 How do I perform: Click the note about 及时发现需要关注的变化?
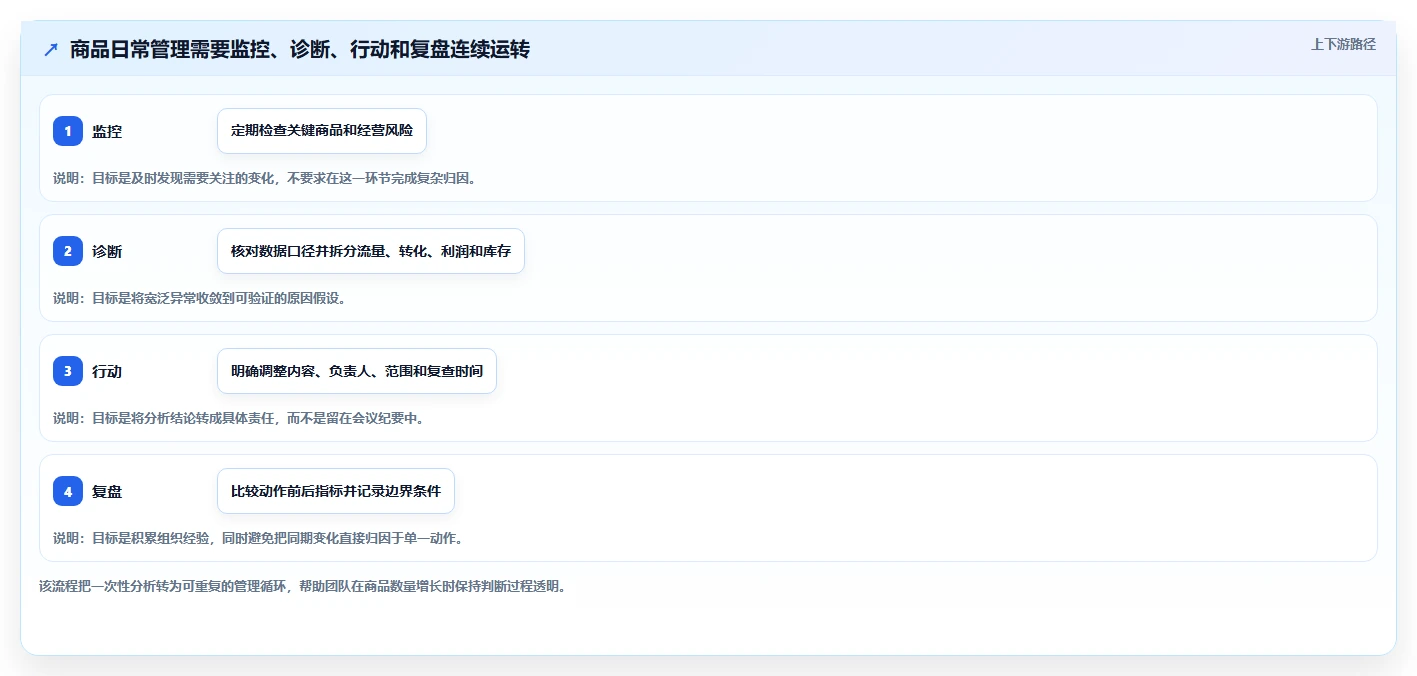click(x=264, y=178)
